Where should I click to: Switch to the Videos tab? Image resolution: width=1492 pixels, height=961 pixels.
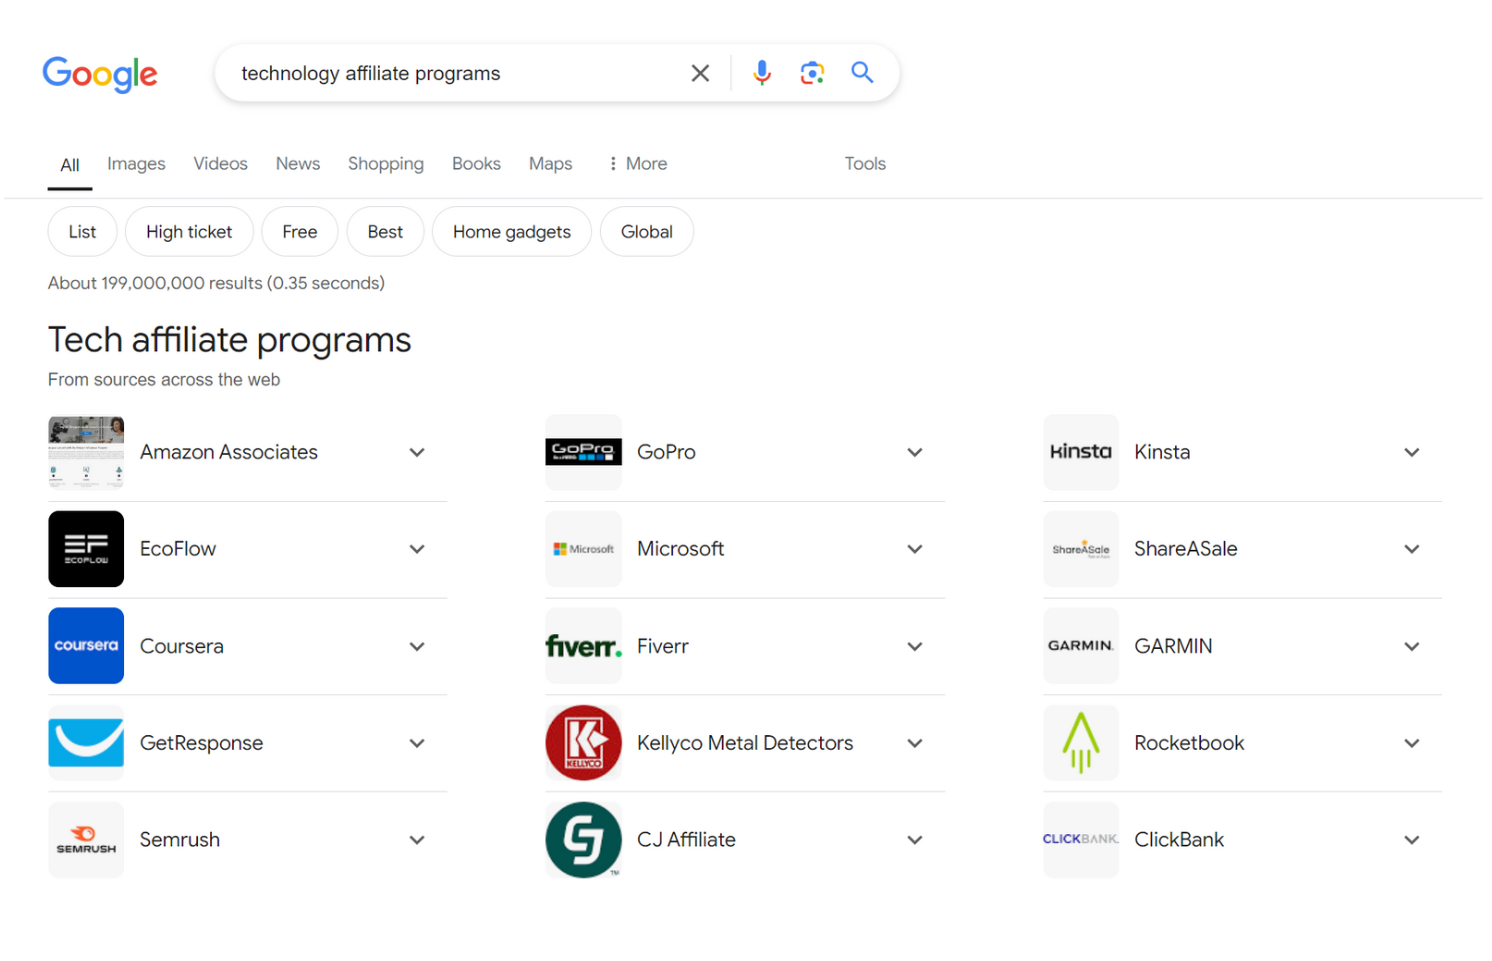tap(220, 163)
